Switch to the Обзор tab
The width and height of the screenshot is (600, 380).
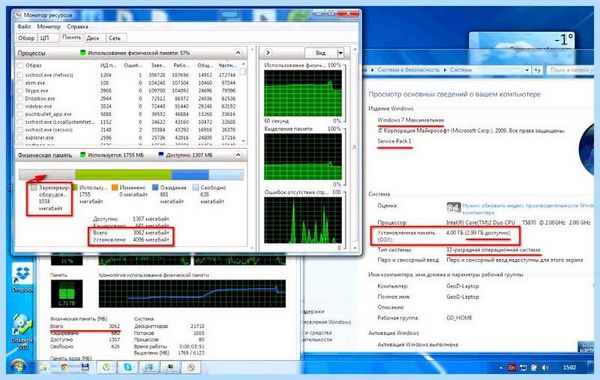pos(26,38)
